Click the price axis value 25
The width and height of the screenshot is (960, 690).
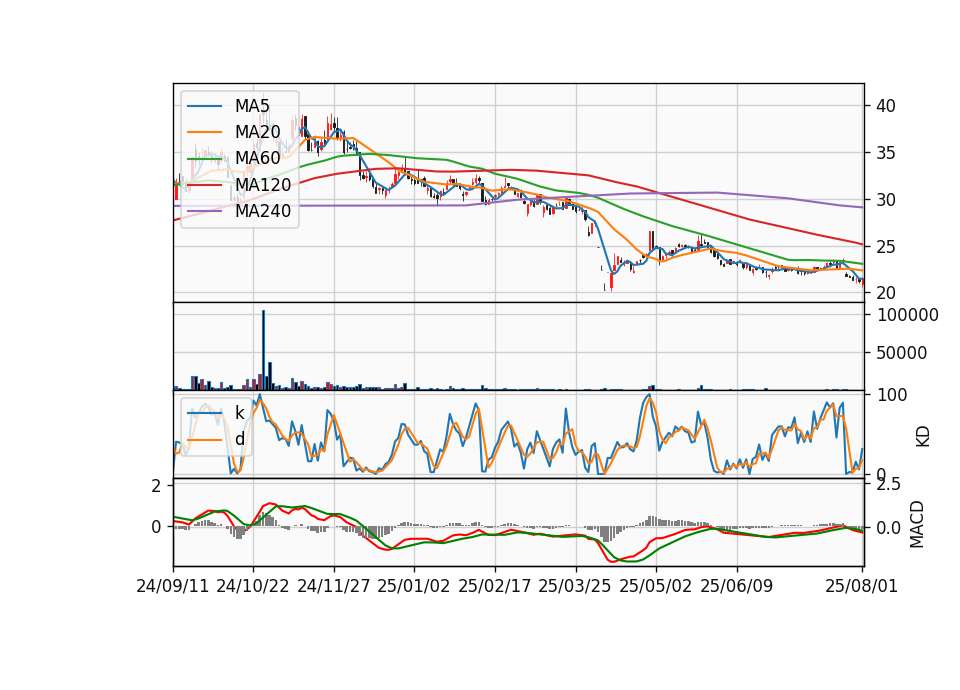pyautogui.click(x=886, y=247)
